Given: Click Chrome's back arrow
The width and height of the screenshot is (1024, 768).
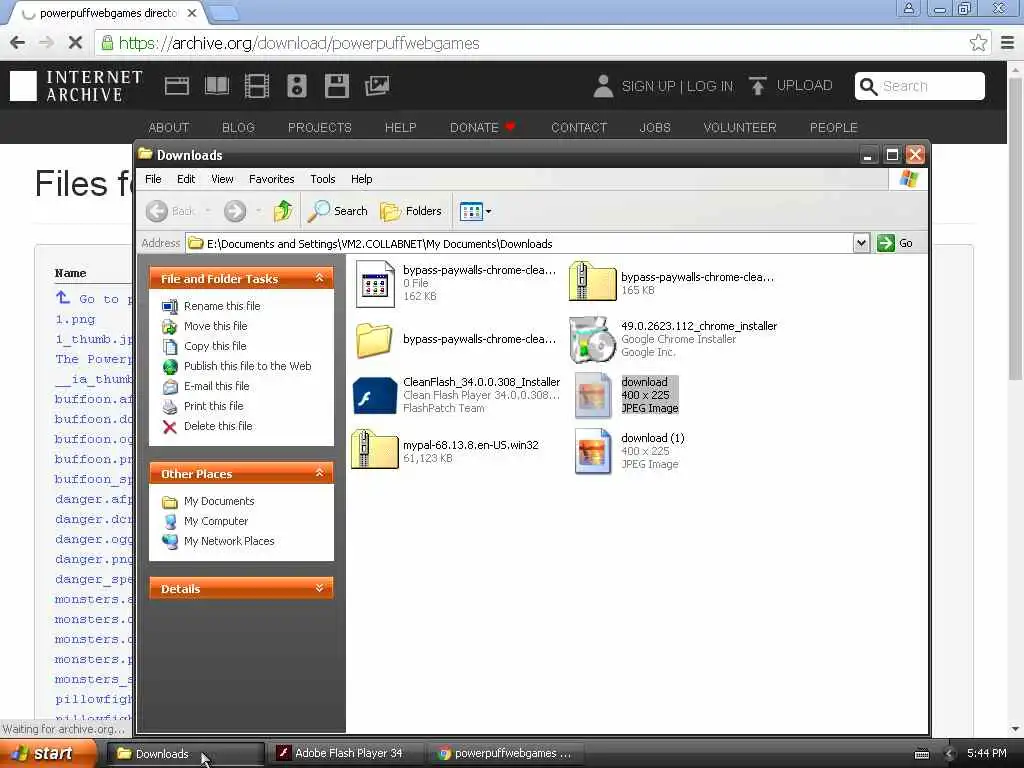Looking at the screenshot, I should [17, 43].
